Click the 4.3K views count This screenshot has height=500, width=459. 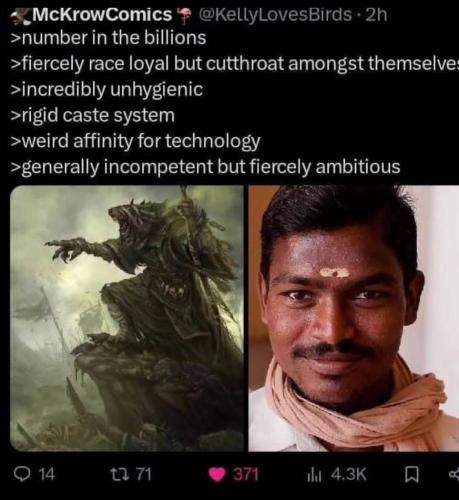tap(349, 474)
